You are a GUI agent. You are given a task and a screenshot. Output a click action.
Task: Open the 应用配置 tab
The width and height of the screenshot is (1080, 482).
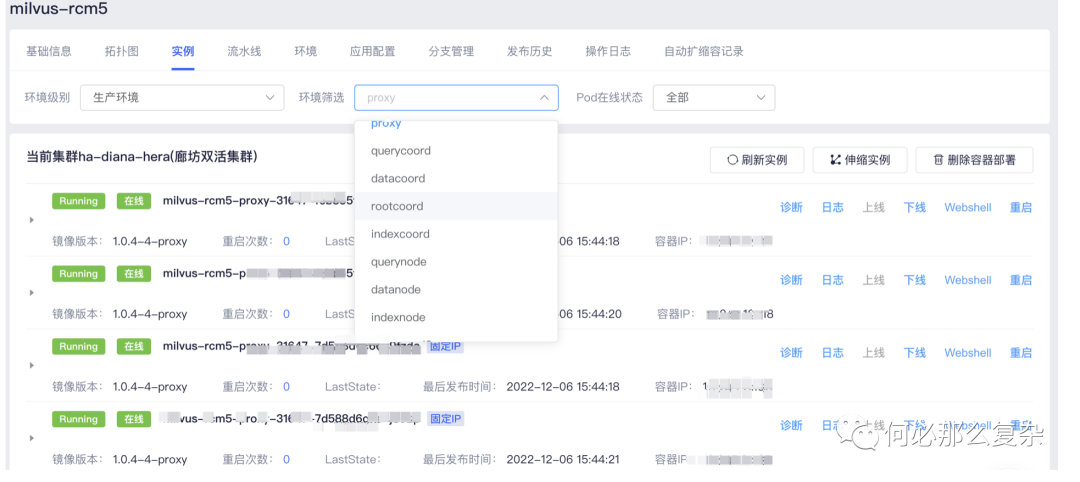point(373,52)
